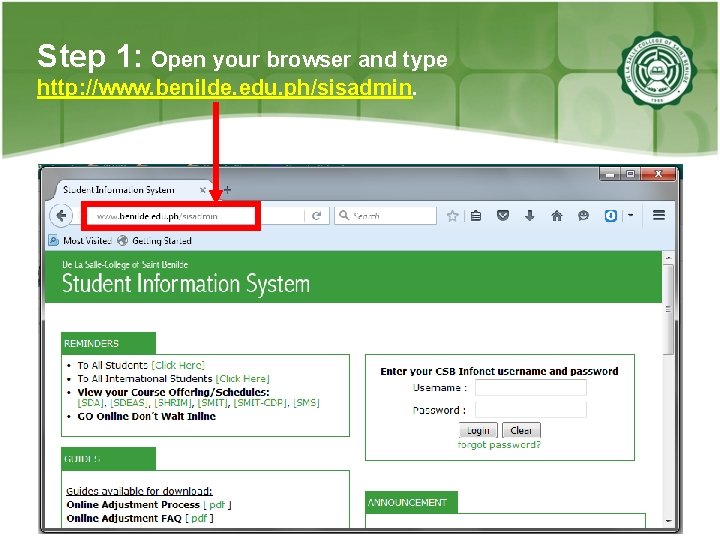Click the bookmark star icon
Screen dimensions: 720x540
point(452,216)
